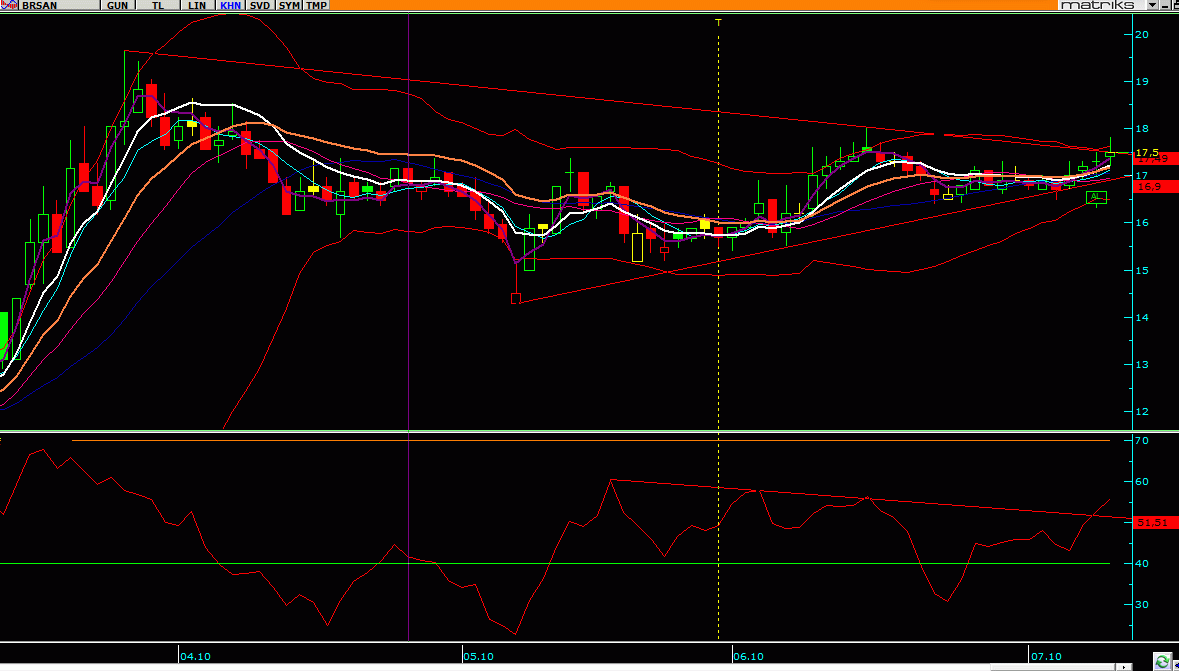Screen dimensions: 1179x671
Task: Click the 06.10 date label
Action: [x=748, y=656]
